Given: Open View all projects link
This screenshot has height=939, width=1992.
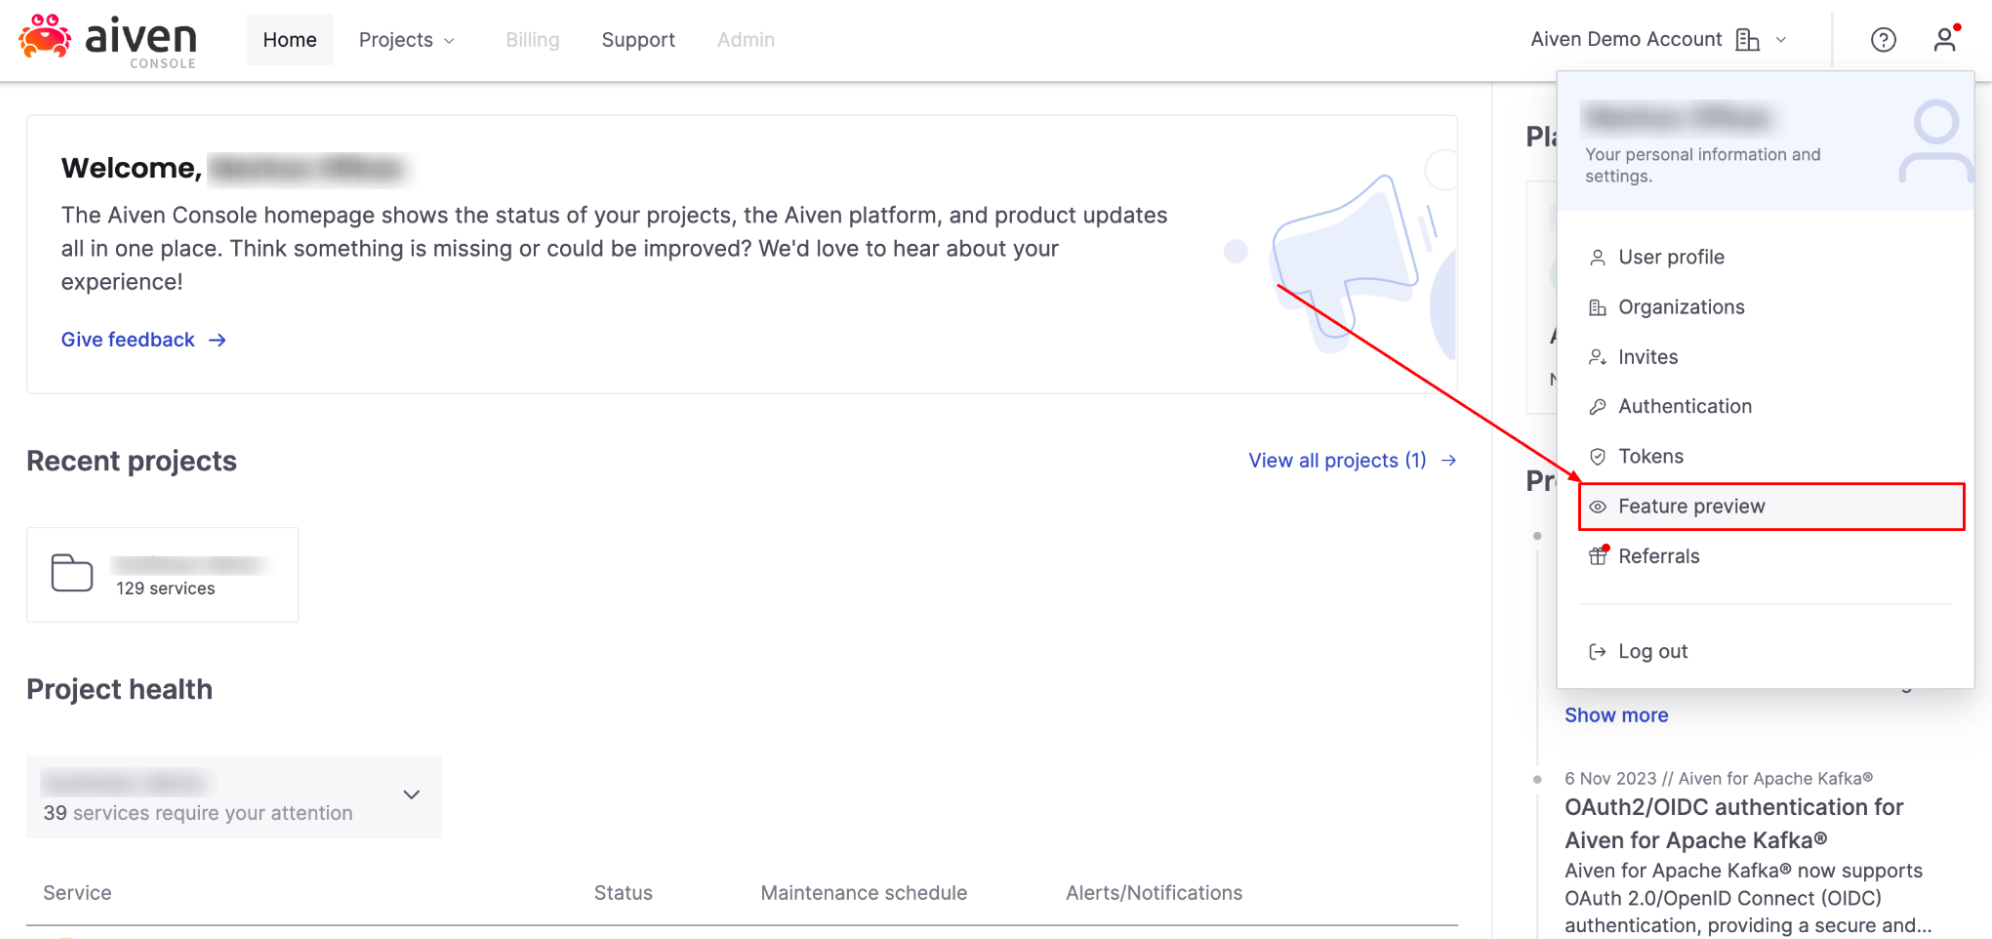Looking at the screenshot, I should click(x=1337, y=460).
